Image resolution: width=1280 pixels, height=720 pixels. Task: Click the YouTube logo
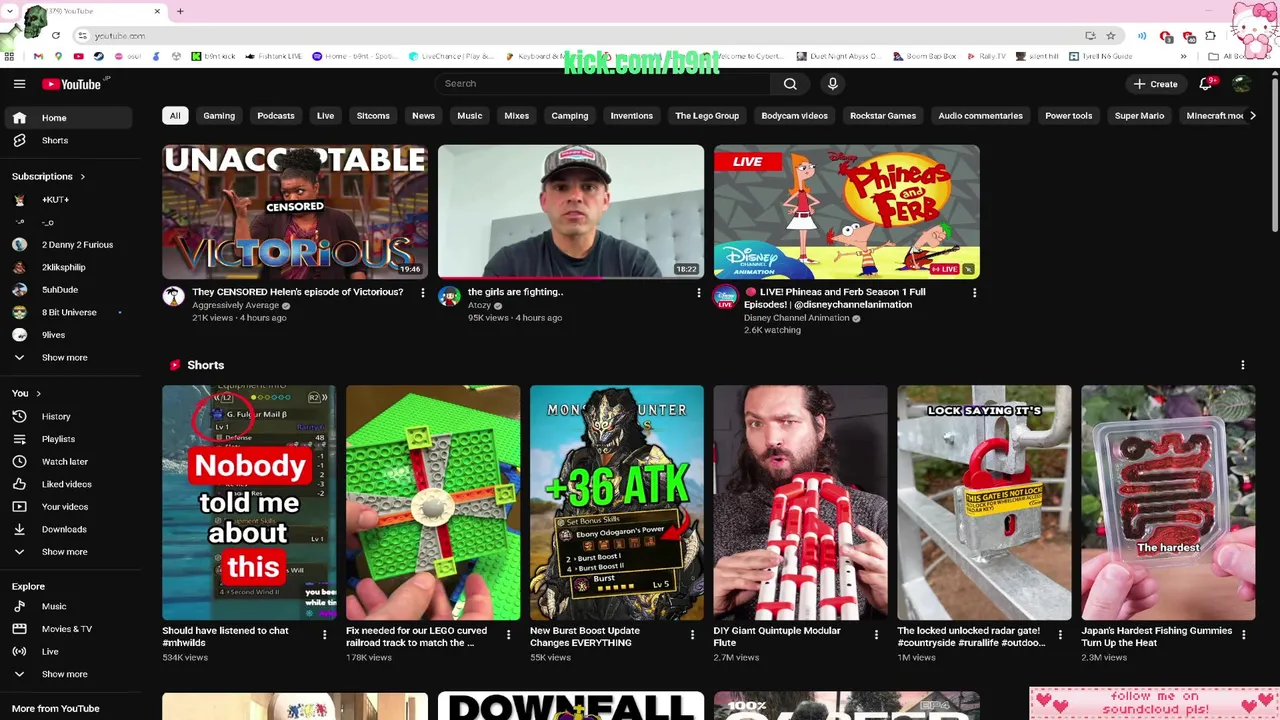pos(71,84)
